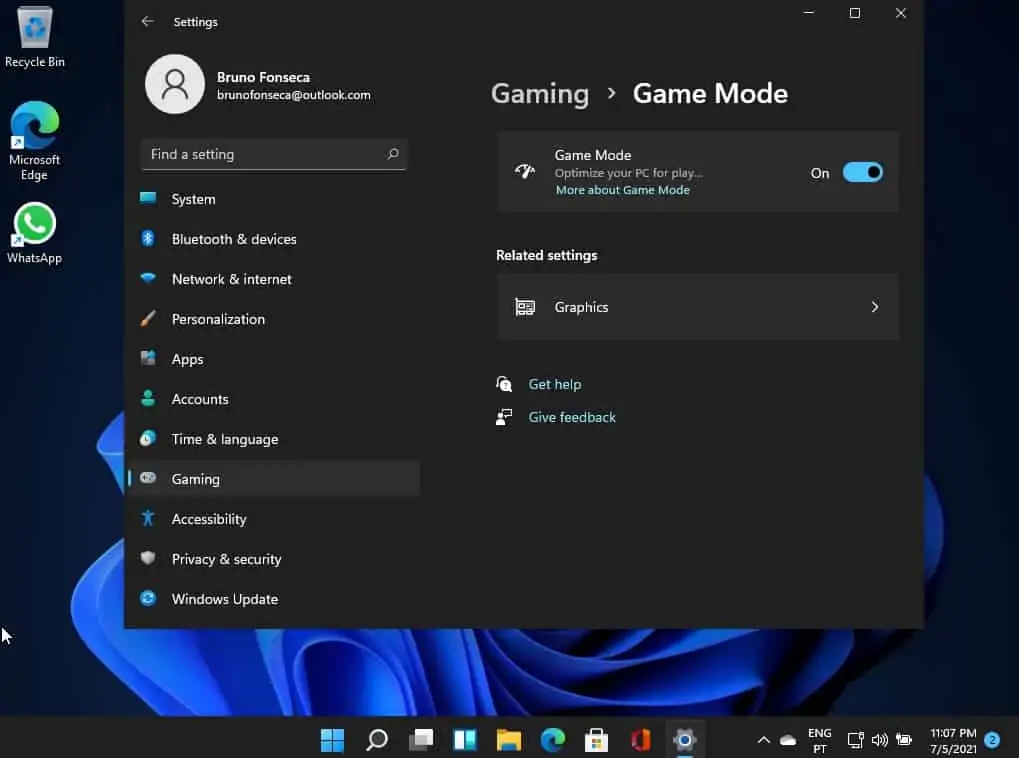
Task: Open Bluetooth & devices settings
Action: coord(233,239)
